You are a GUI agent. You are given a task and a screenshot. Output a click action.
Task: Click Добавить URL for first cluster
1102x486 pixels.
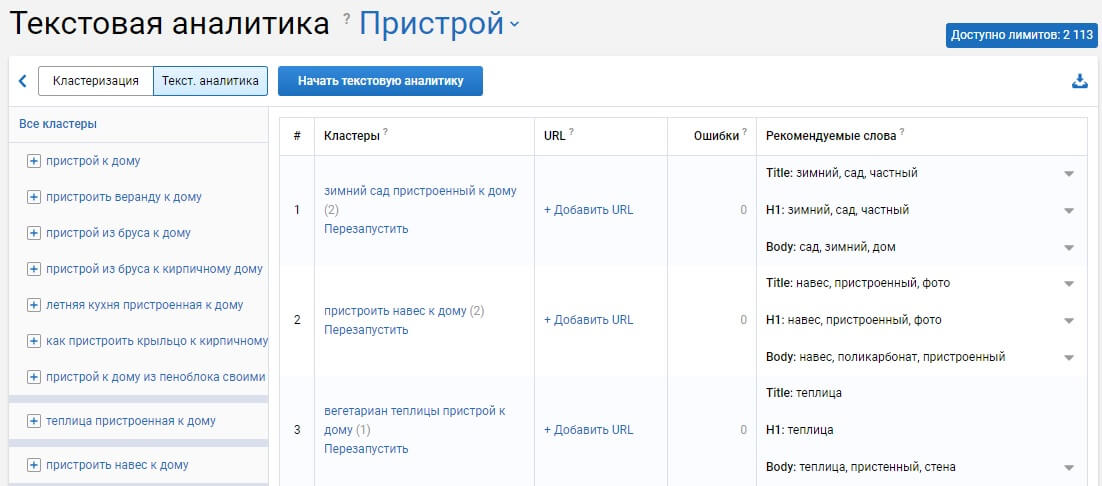tap(588, 210)
